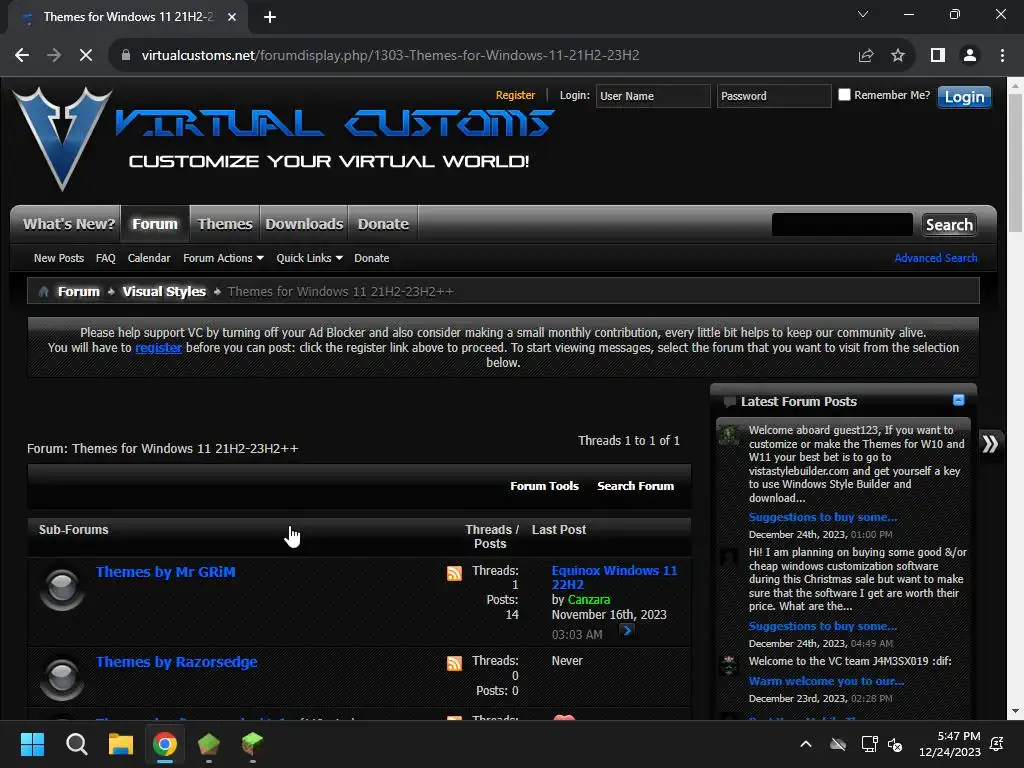Open the Visual Styles breadcrumb link
The image size is (1024, 768).
point(164,291)
